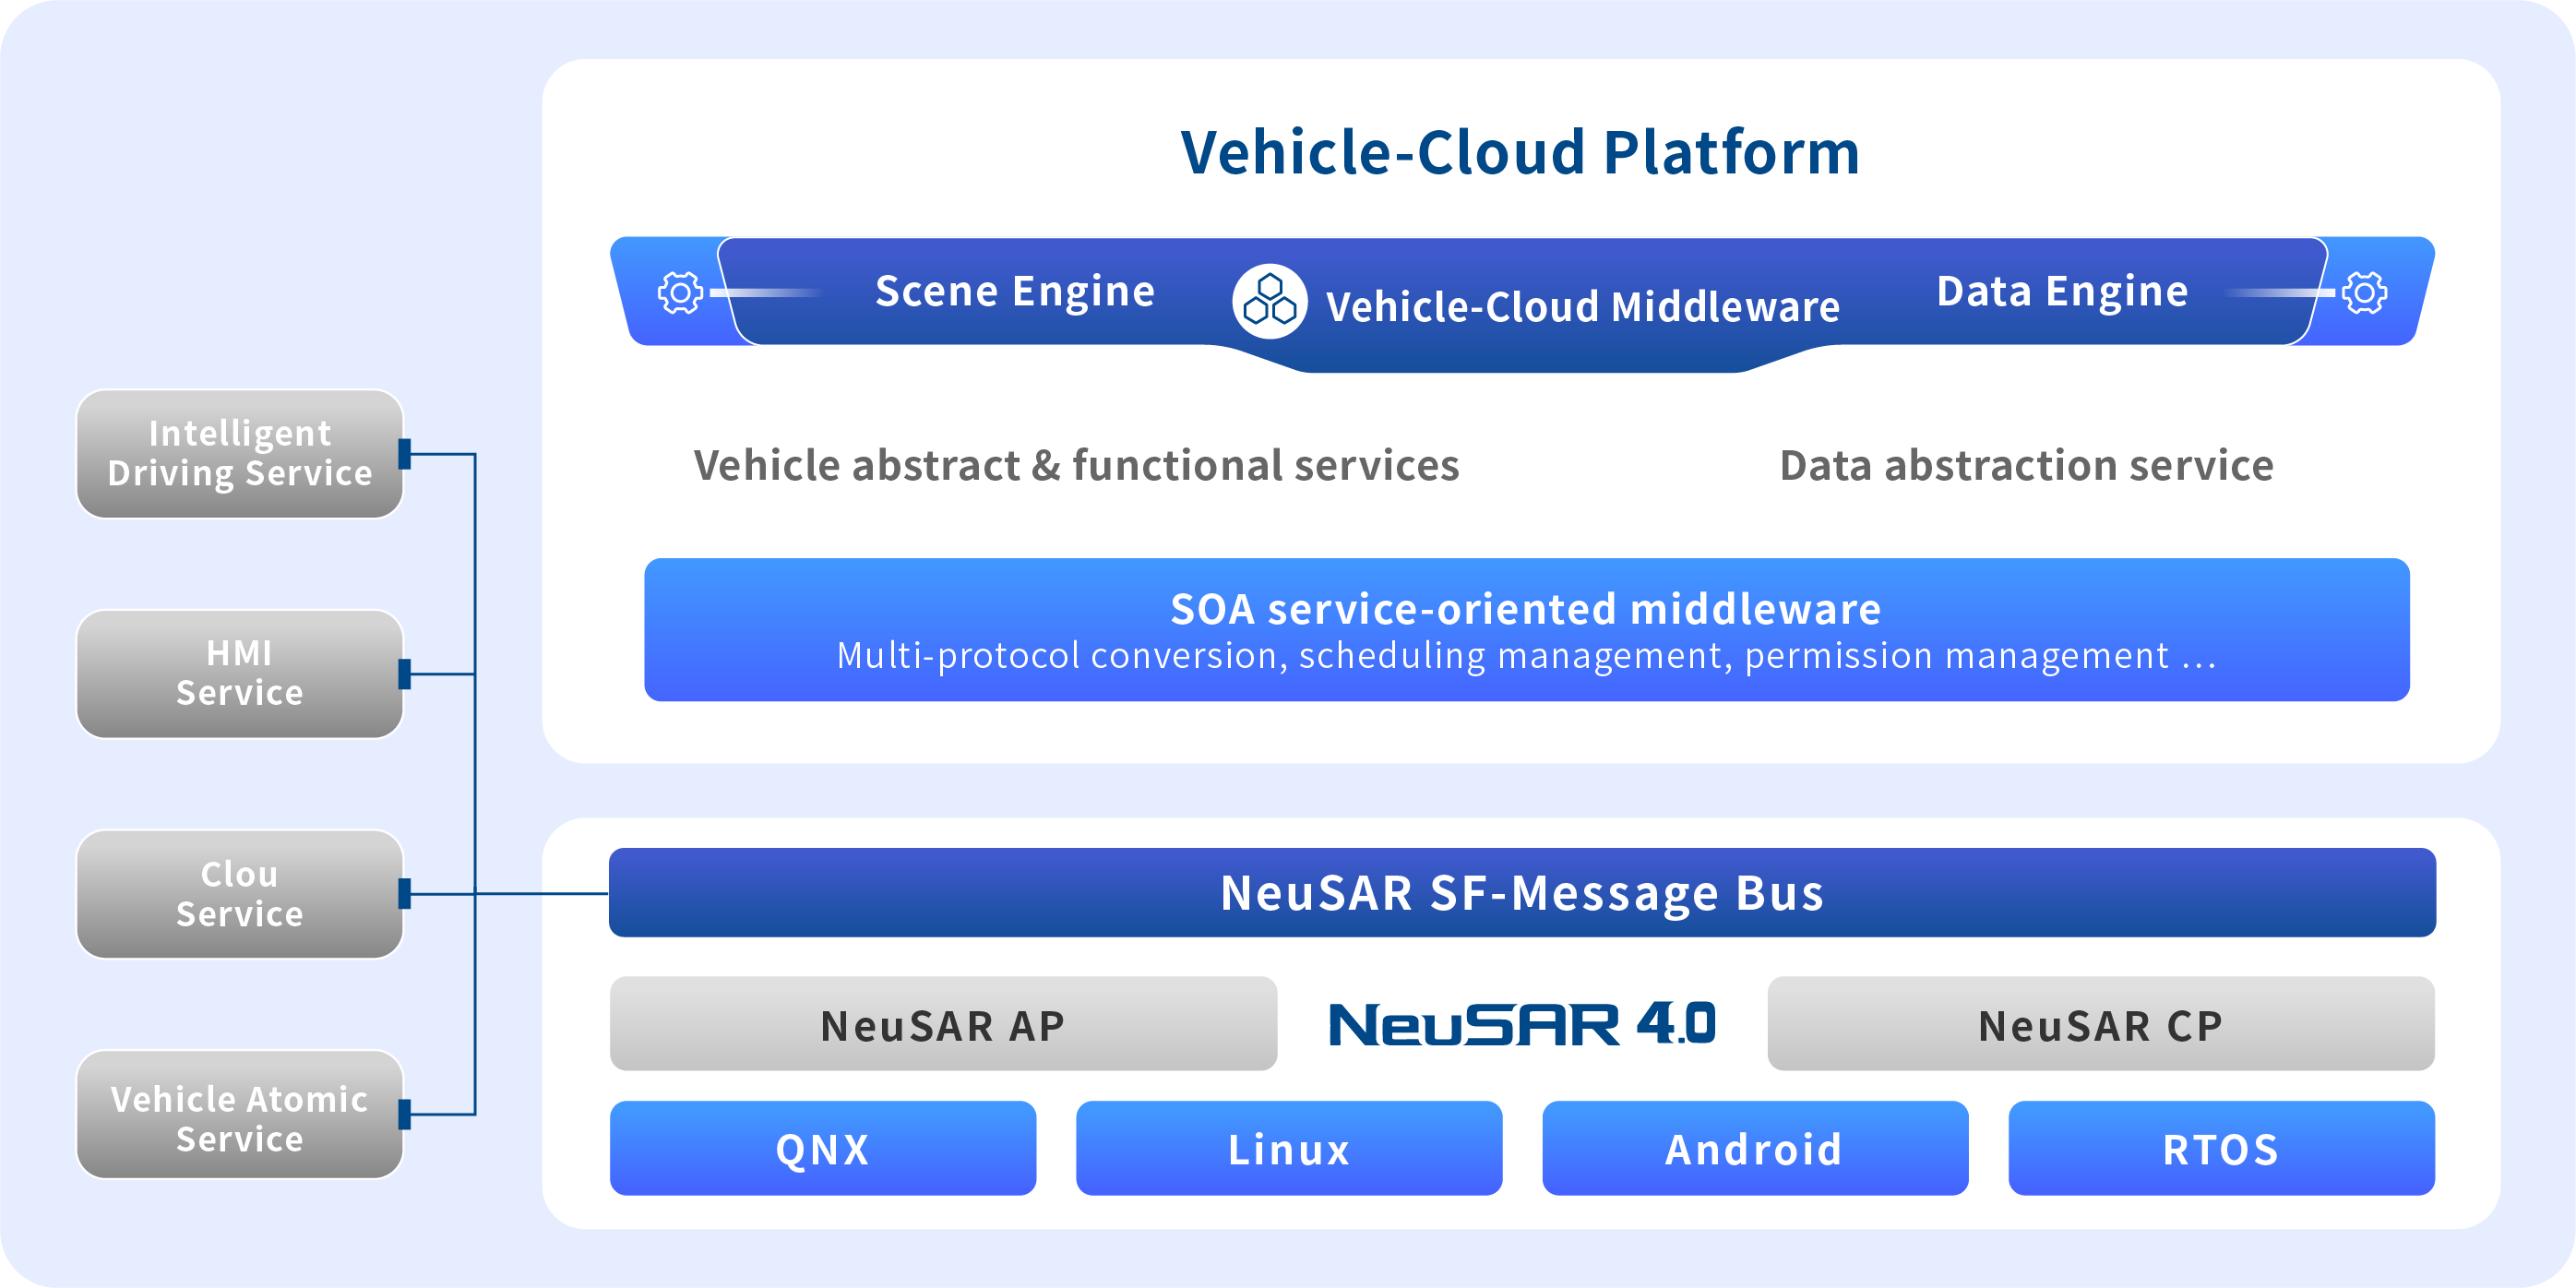Click the gear icon beside Data Engine
Viewport: 2576px width, 1288px height.
[2364, 293]
